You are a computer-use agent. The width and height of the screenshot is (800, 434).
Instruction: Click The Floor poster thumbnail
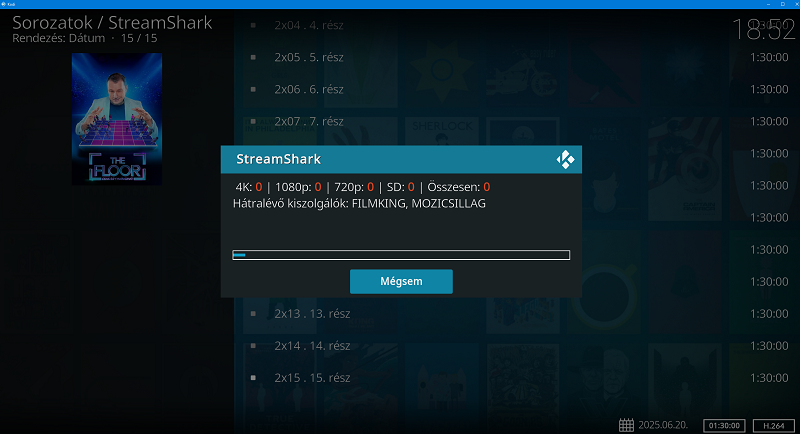tap(117, 119)
